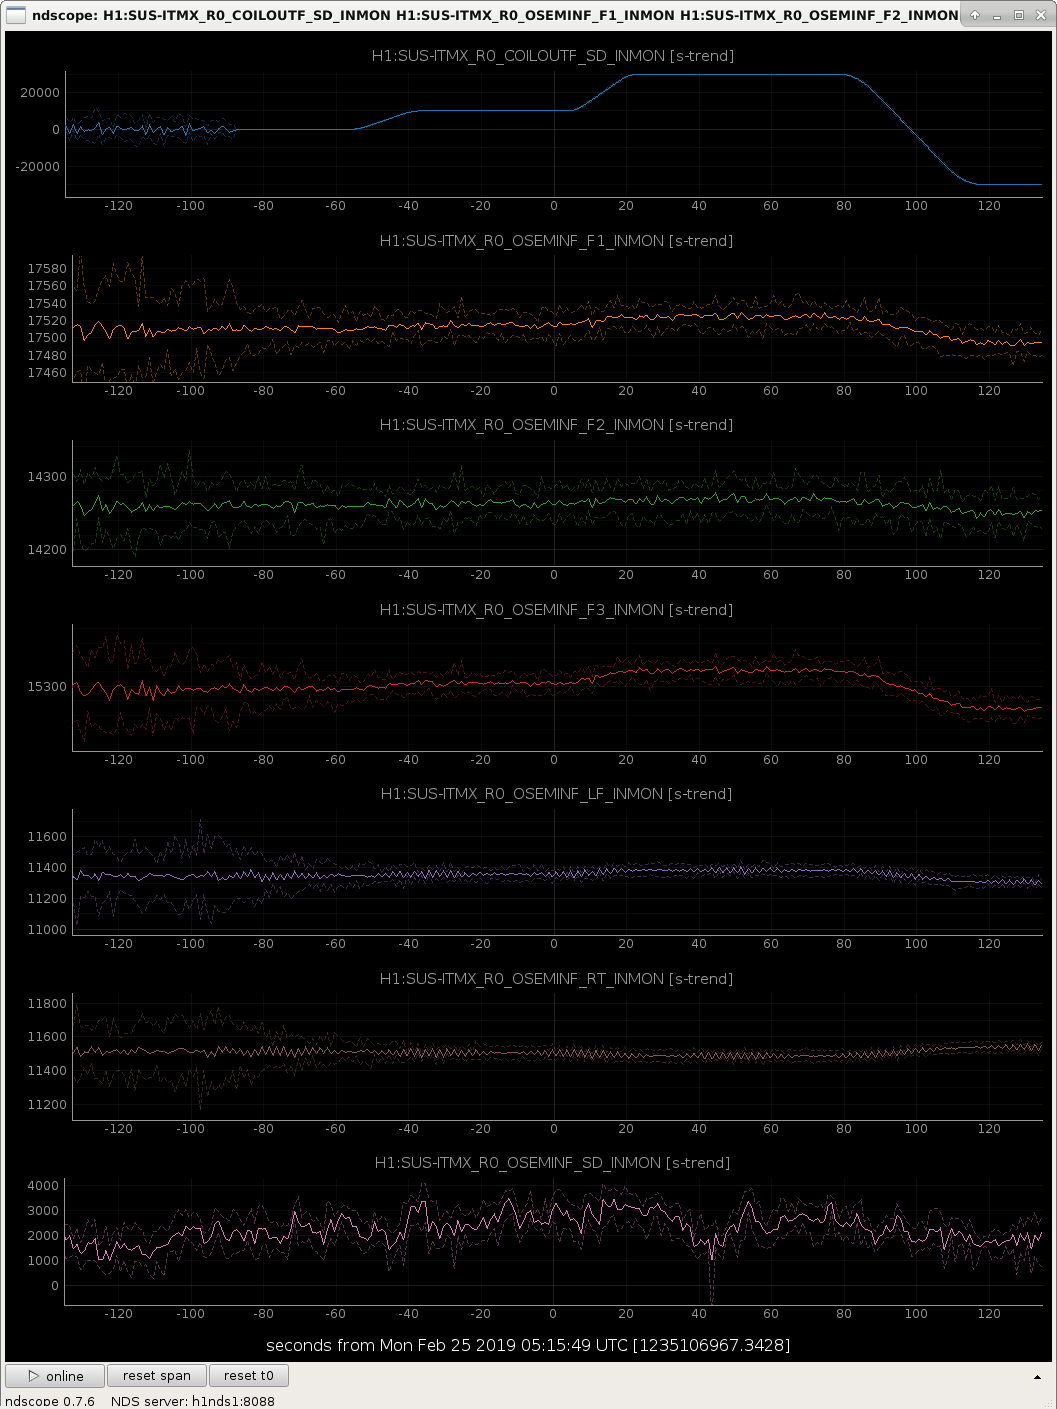The height and width of the screenshot is (1409, 1057).
Task: Click the OSEMINF_SD_INMON plot title
Action: coord(552,1163)
